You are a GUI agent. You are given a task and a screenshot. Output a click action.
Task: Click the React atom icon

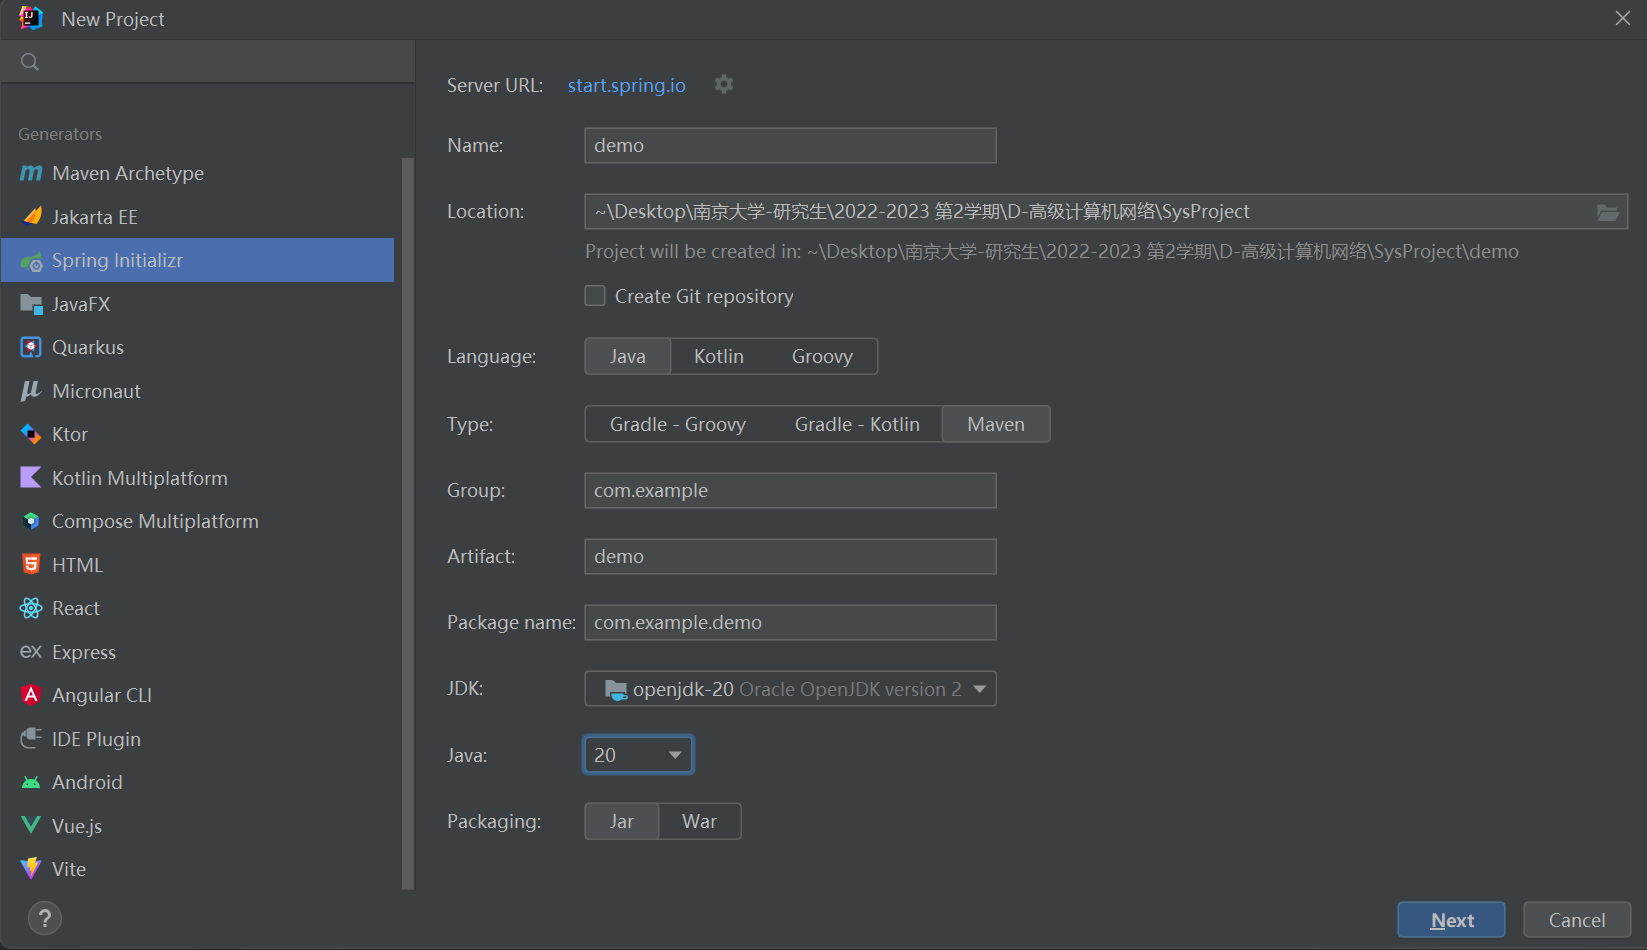(31, 608)
